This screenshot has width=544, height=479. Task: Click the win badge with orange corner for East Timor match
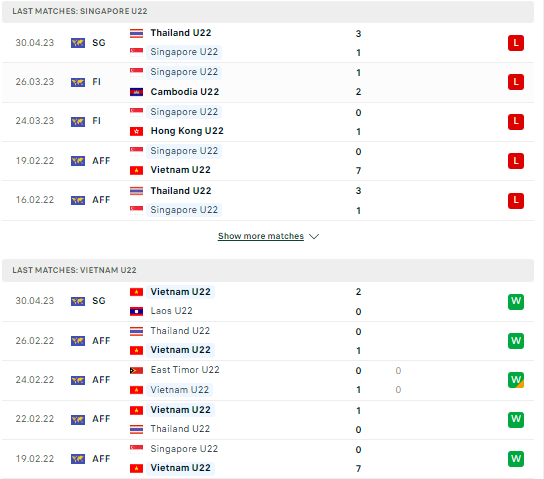516,380
